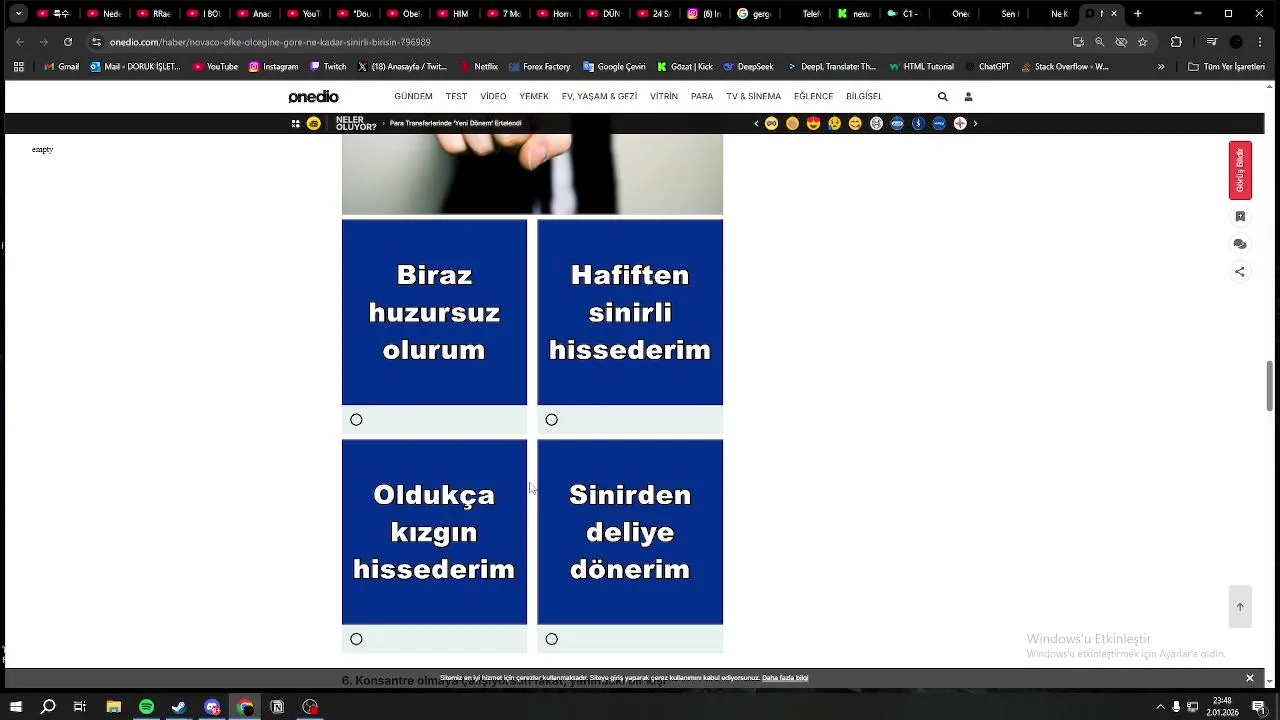Image resolution: width=1280 pixels, height=720 pixels.
Task: Select the crying emoji reaction
Action: [834, 123]
